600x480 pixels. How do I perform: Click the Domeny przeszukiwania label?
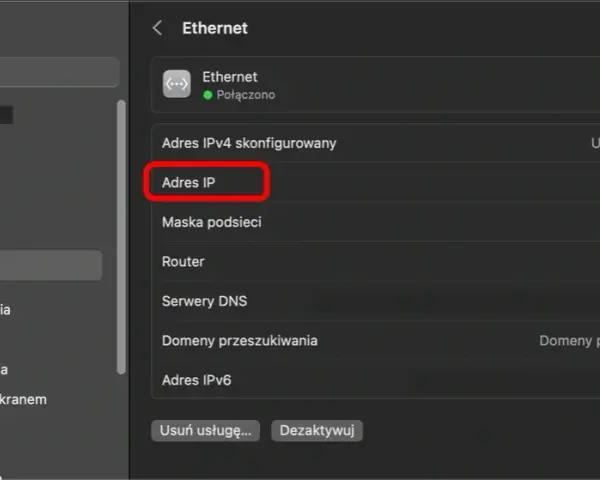[x=240, y=341]
